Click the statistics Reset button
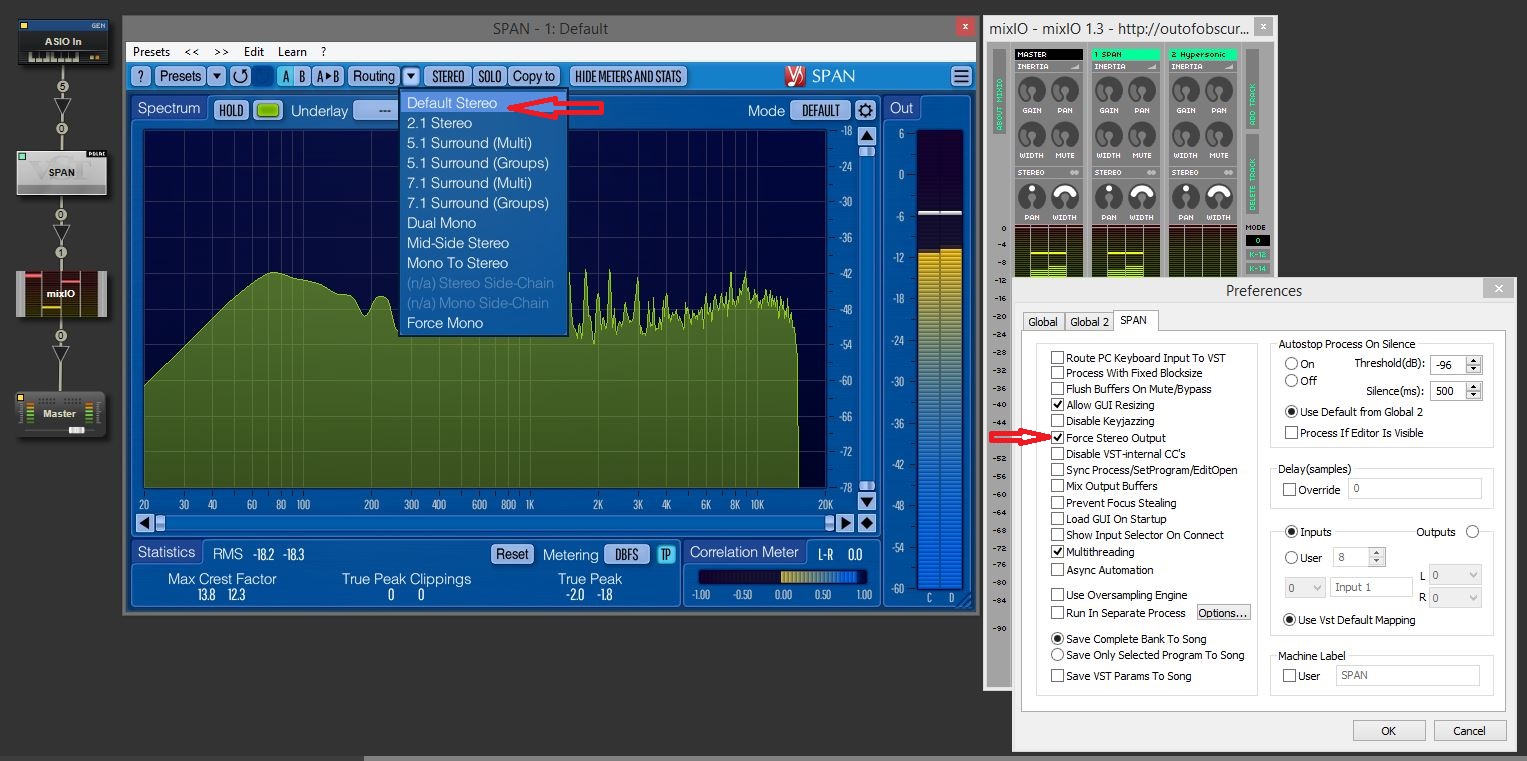Screen dimensions: 1527x761 [512, 554]
